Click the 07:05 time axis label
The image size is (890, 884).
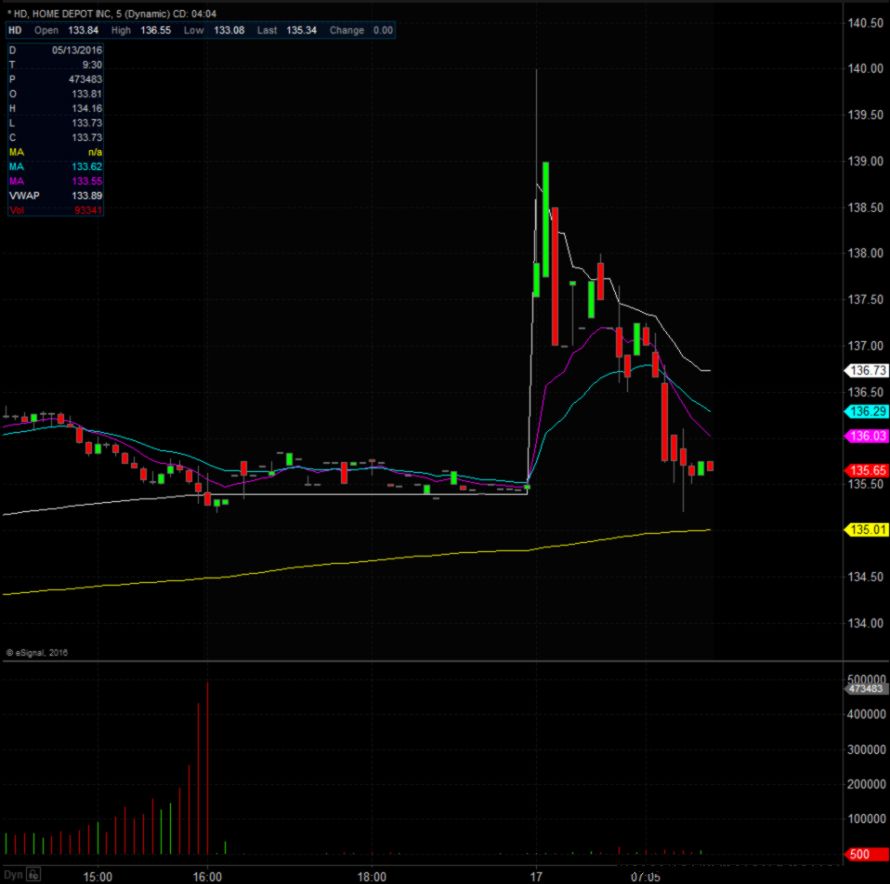[645, 877]
